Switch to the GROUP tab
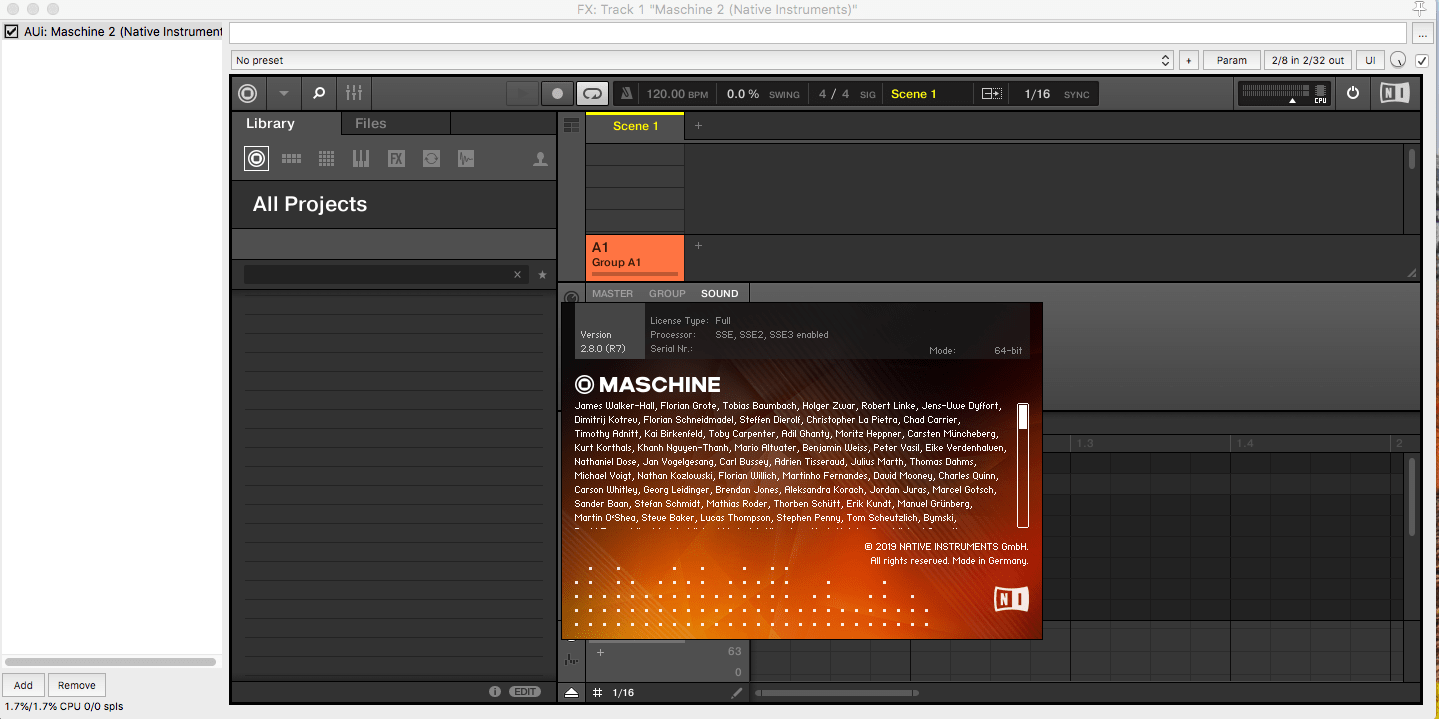Image resolution: width=1439 pixels, height=719 pixels. (x=667, y=293)
